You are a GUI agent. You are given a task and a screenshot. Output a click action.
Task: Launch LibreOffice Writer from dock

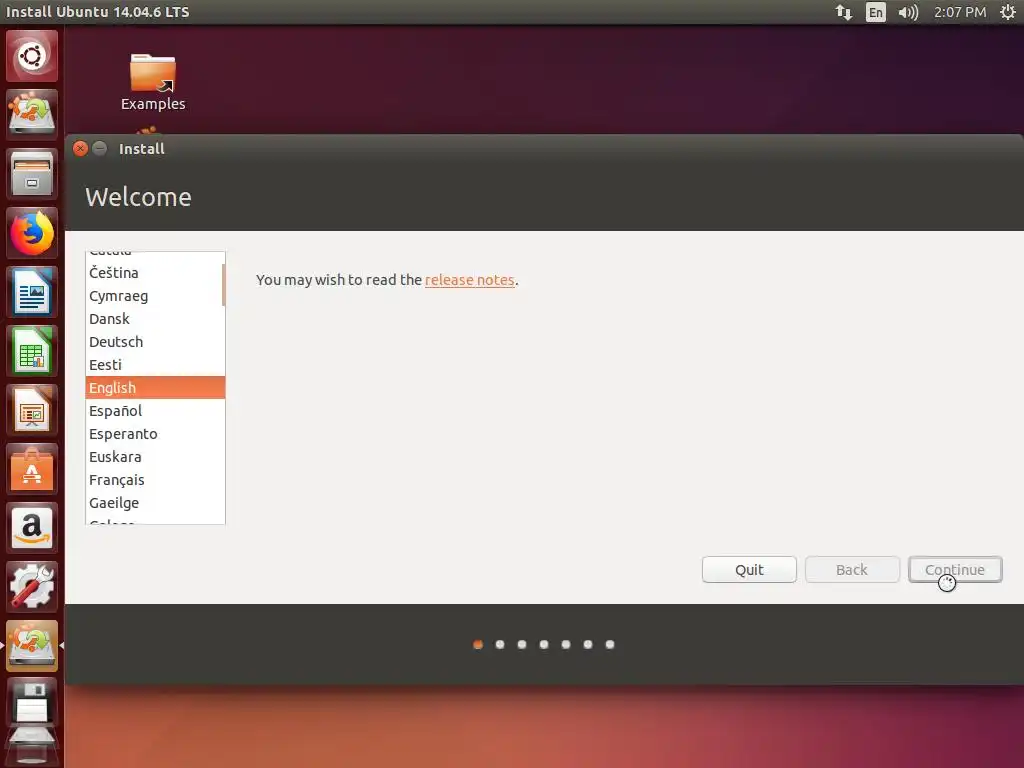(32, 292)
